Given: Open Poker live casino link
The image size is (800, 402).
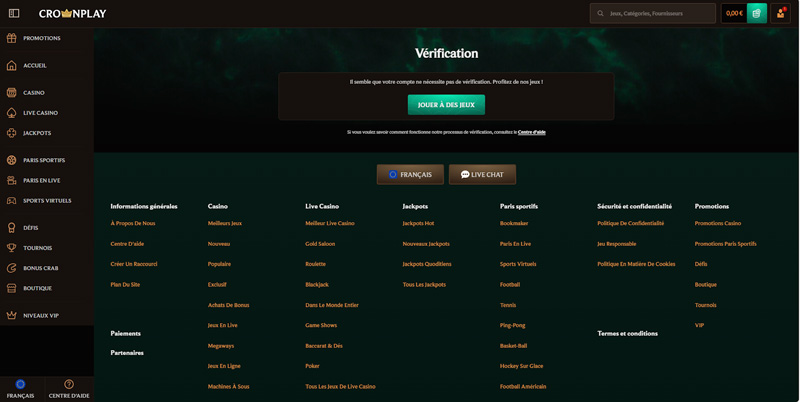Looking at the screenshot, I should click(x=312, y=366).
